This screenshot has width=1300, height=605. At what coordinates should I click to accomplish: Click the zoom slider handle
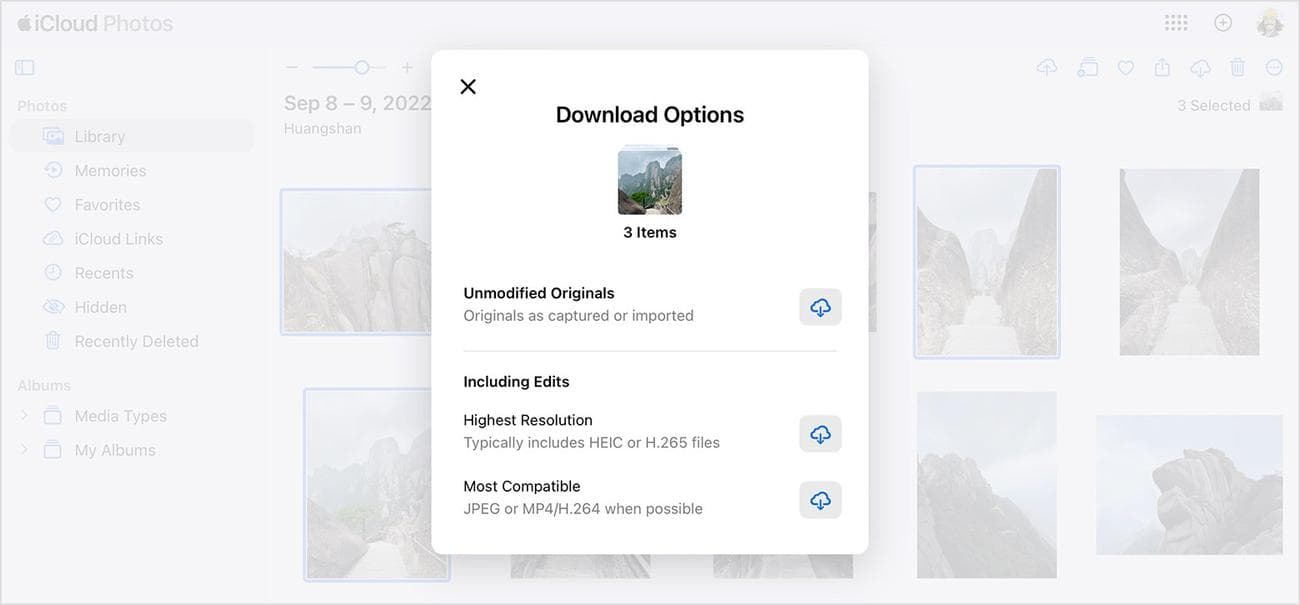[x=362, y=68]
